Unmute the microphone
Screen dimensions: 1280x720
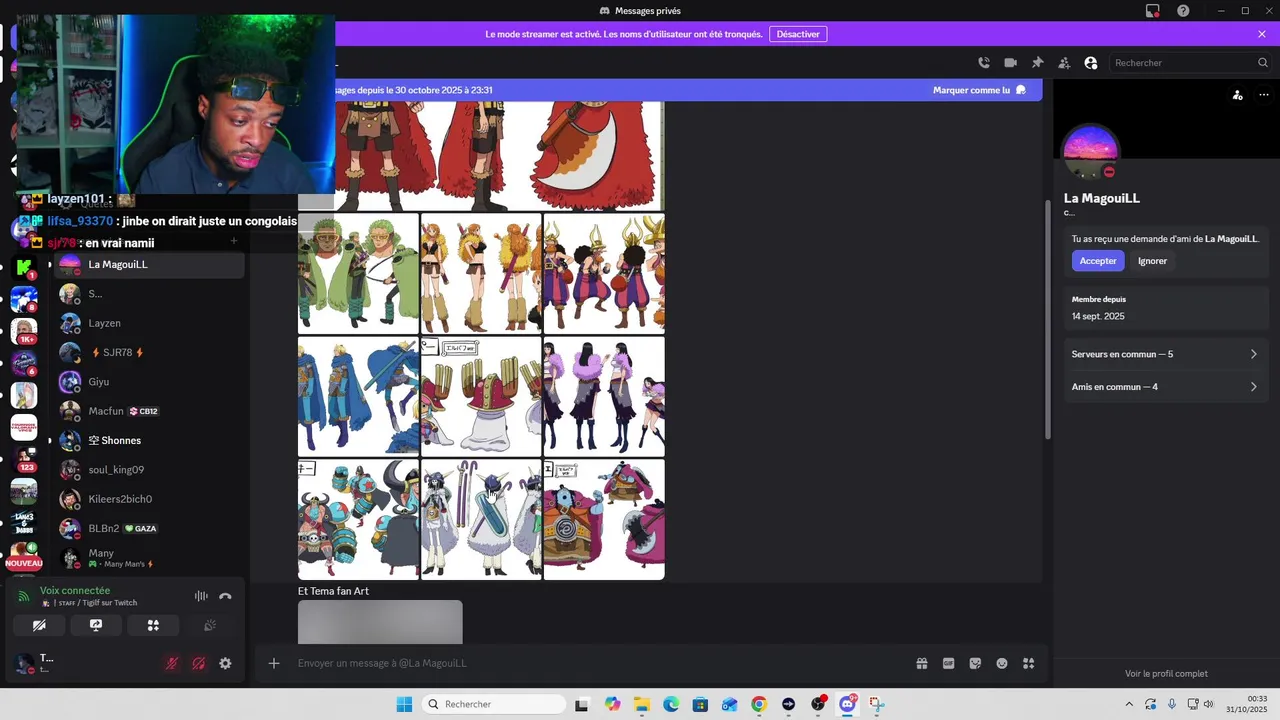(x=172, y=663)
